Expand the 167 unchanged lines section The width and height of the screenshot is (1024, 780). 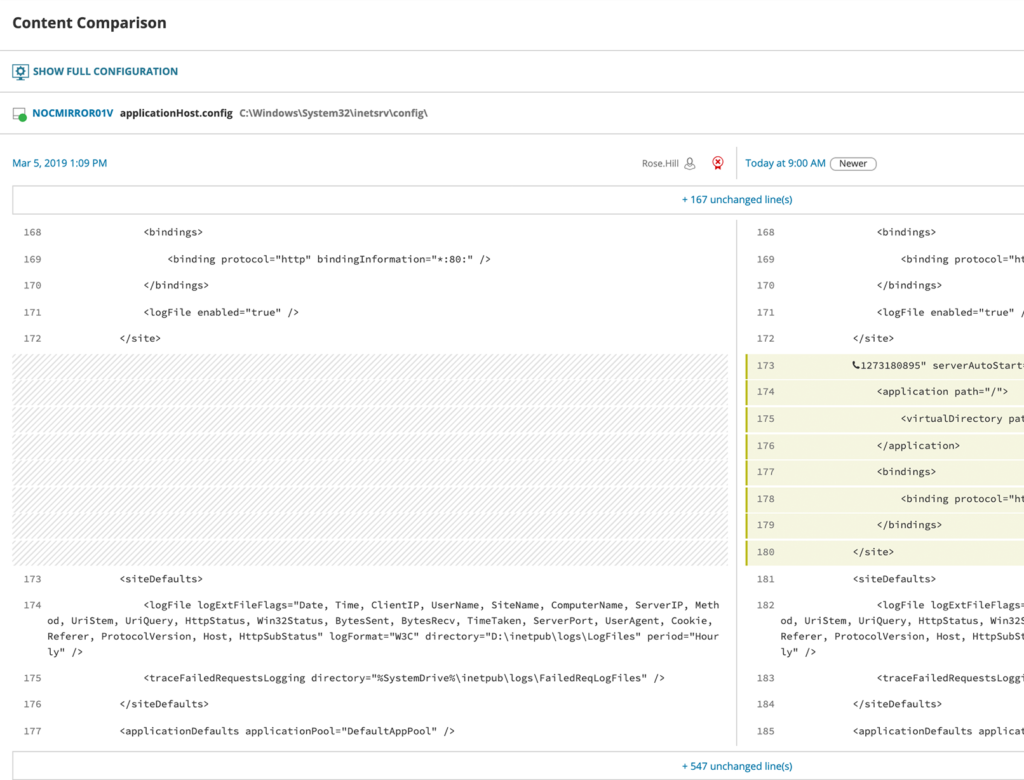[737, 199]
